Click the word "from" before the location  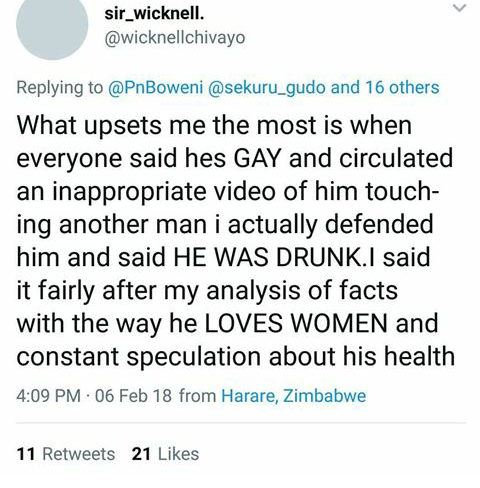pyautogui.click(x=197, y=396)
